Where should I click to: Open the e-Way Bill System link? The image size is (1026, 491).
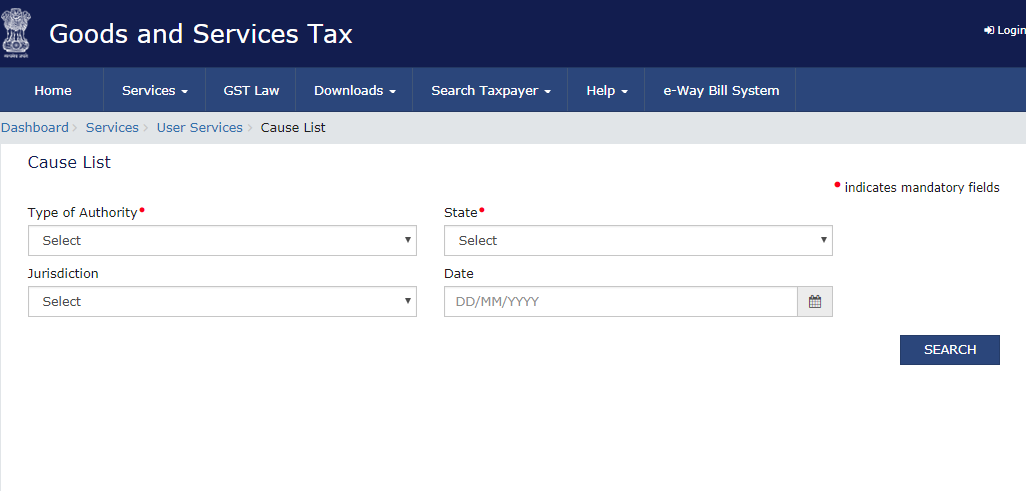[721, 90]
